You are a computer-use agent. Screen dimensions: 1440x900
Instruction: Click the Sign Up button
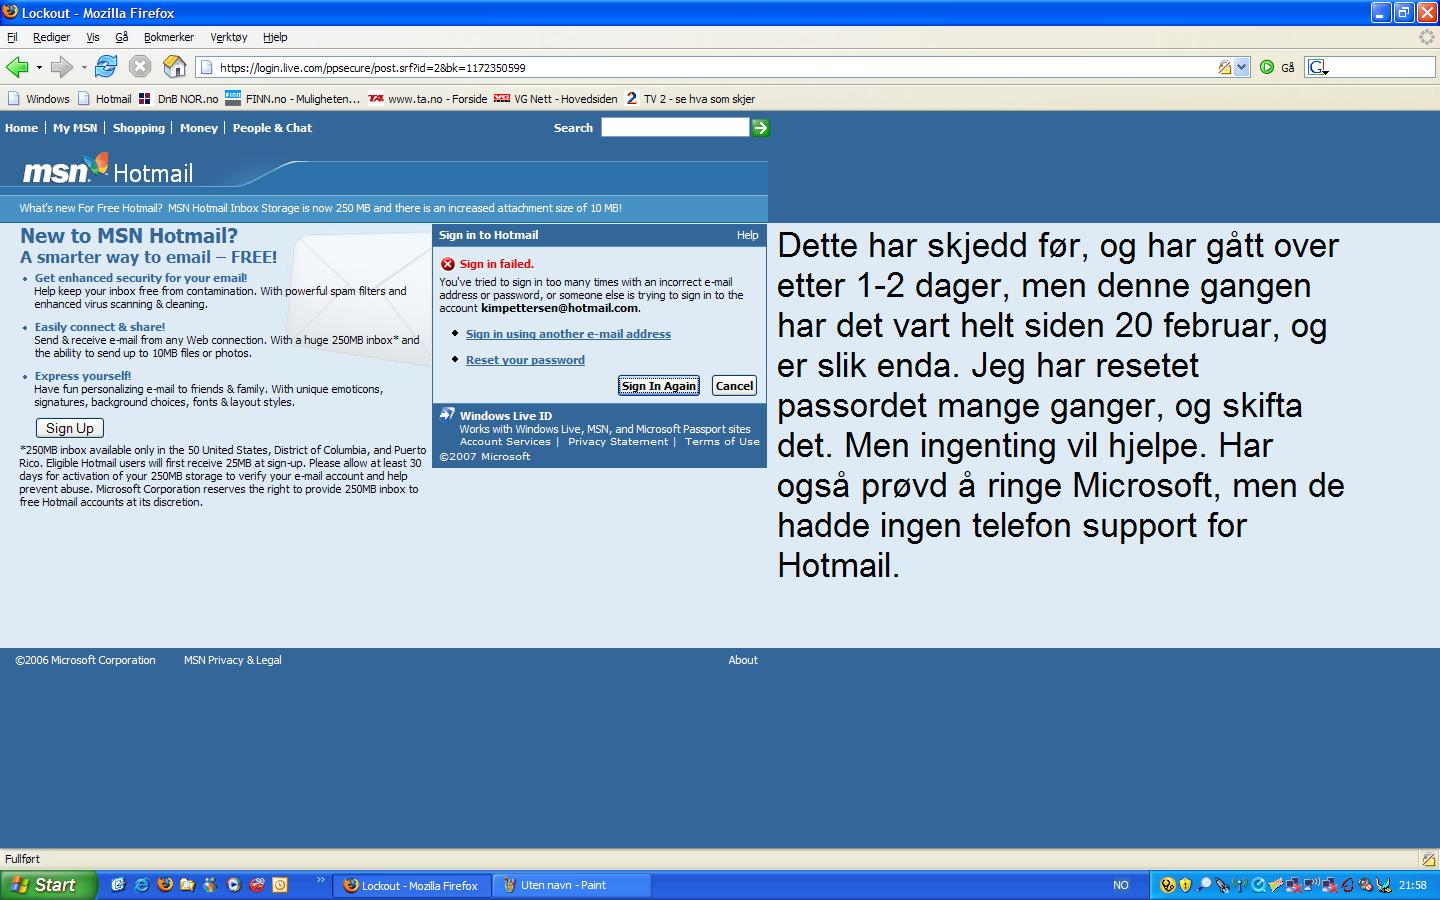click(x=70, y=428)
